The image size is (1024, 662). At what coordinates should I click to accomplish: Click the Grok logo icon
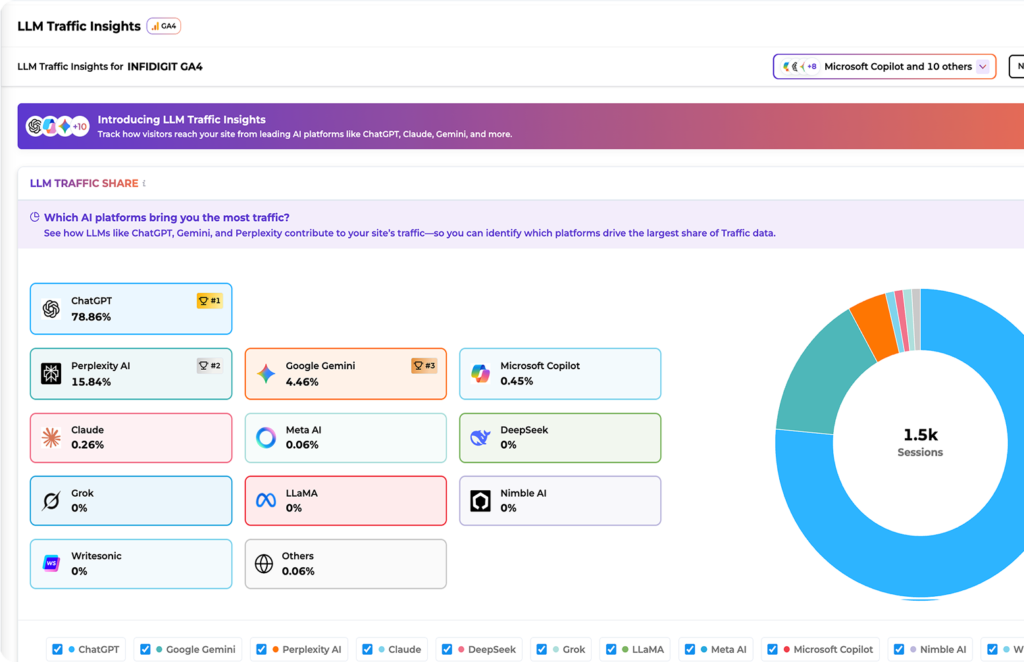point(51,501)
